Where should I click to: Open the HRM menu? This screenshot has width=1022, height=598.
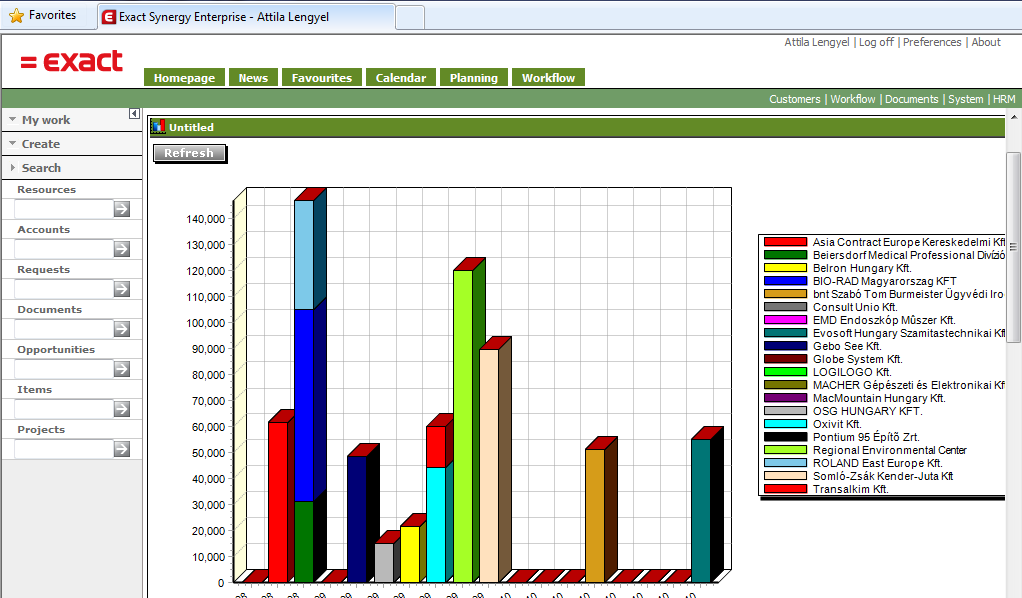pyautogui.click(x=1004, y=99)
